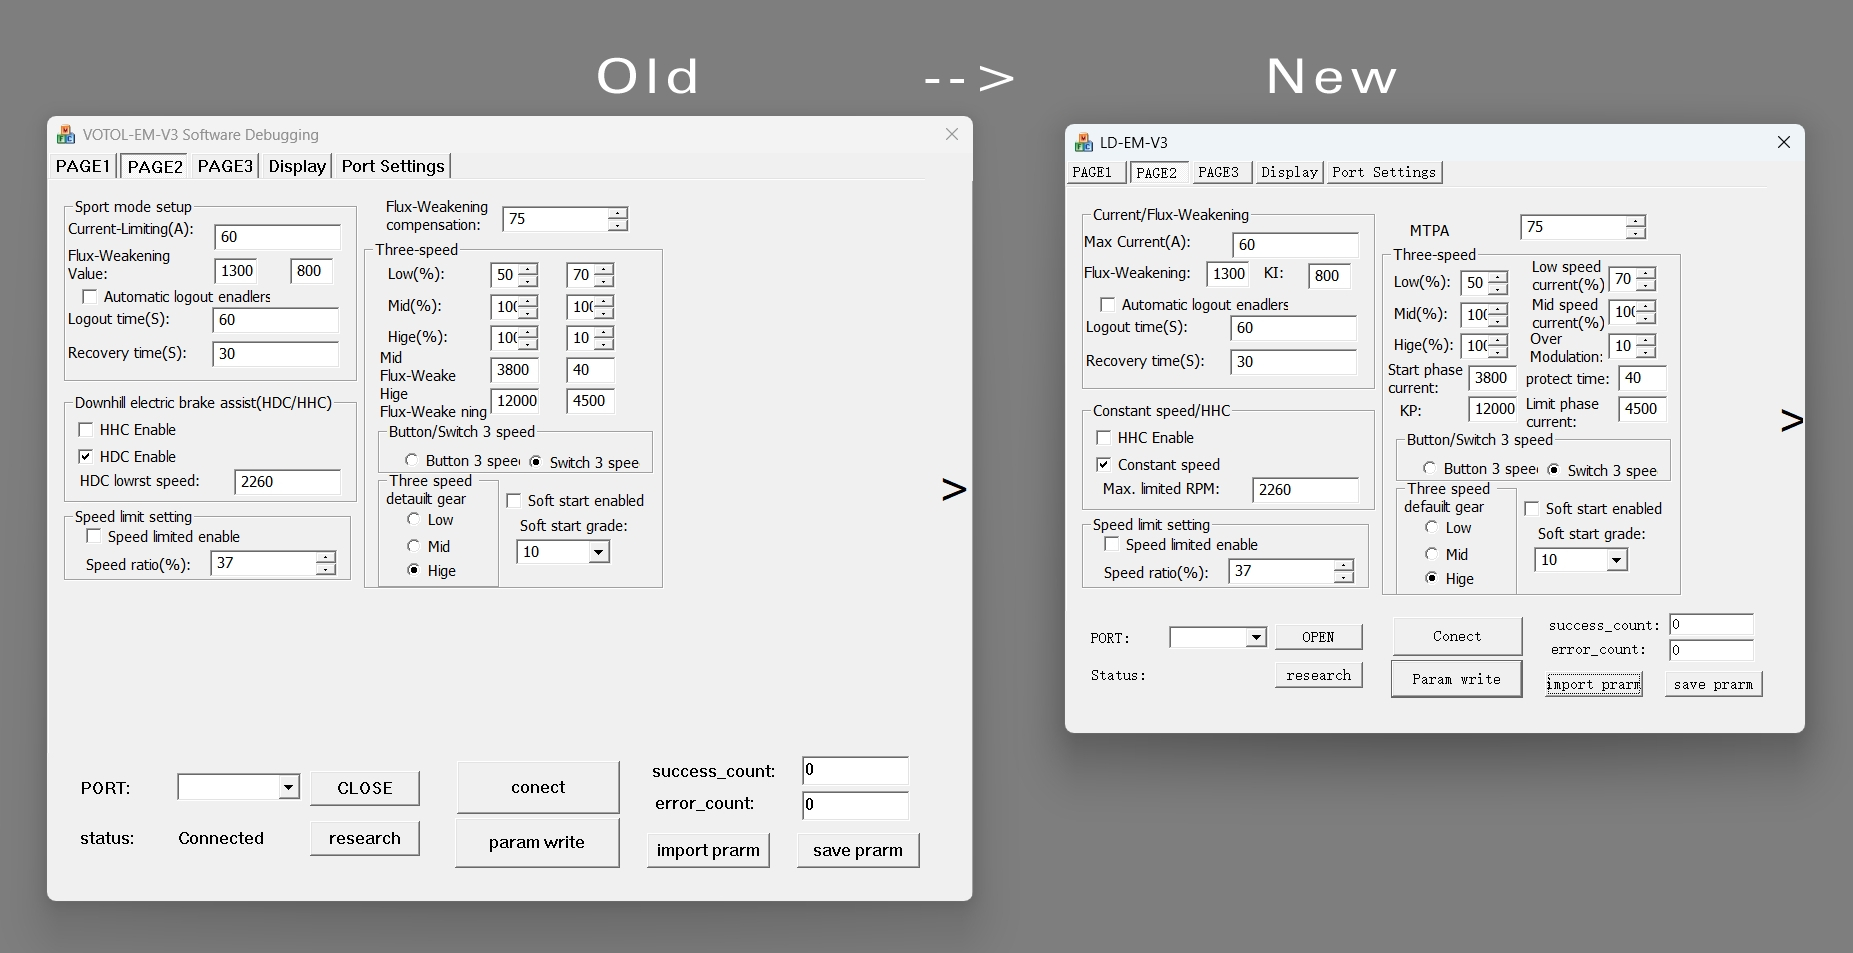The image size is (1853, 953).
Task: Select Button 3 speed radio in LD-EM-V3
Action: [x=1430, y=469]
